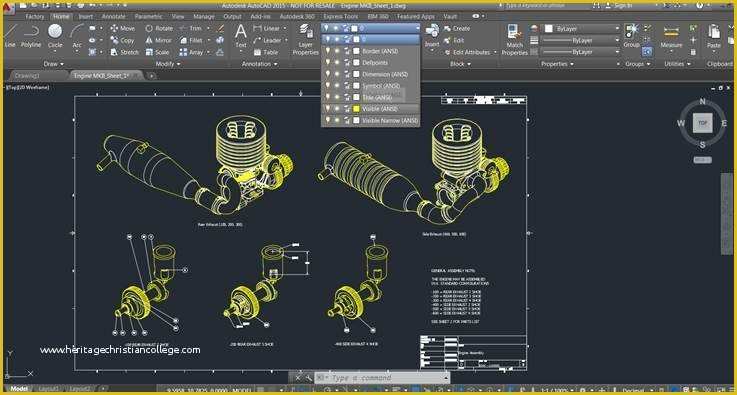This screenshot has width=737, height=395.
Task: Open the Annotate ribbon tab
Action: [113, 16]
